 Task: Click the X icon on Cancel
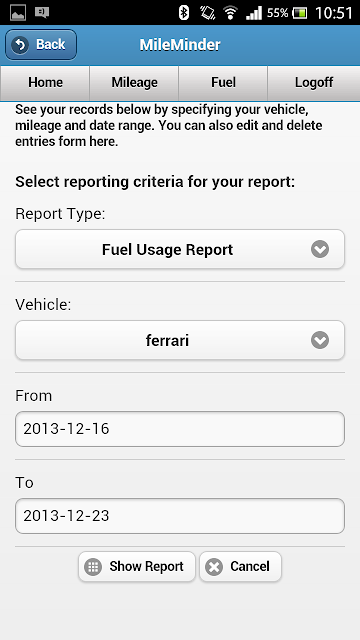214,567
